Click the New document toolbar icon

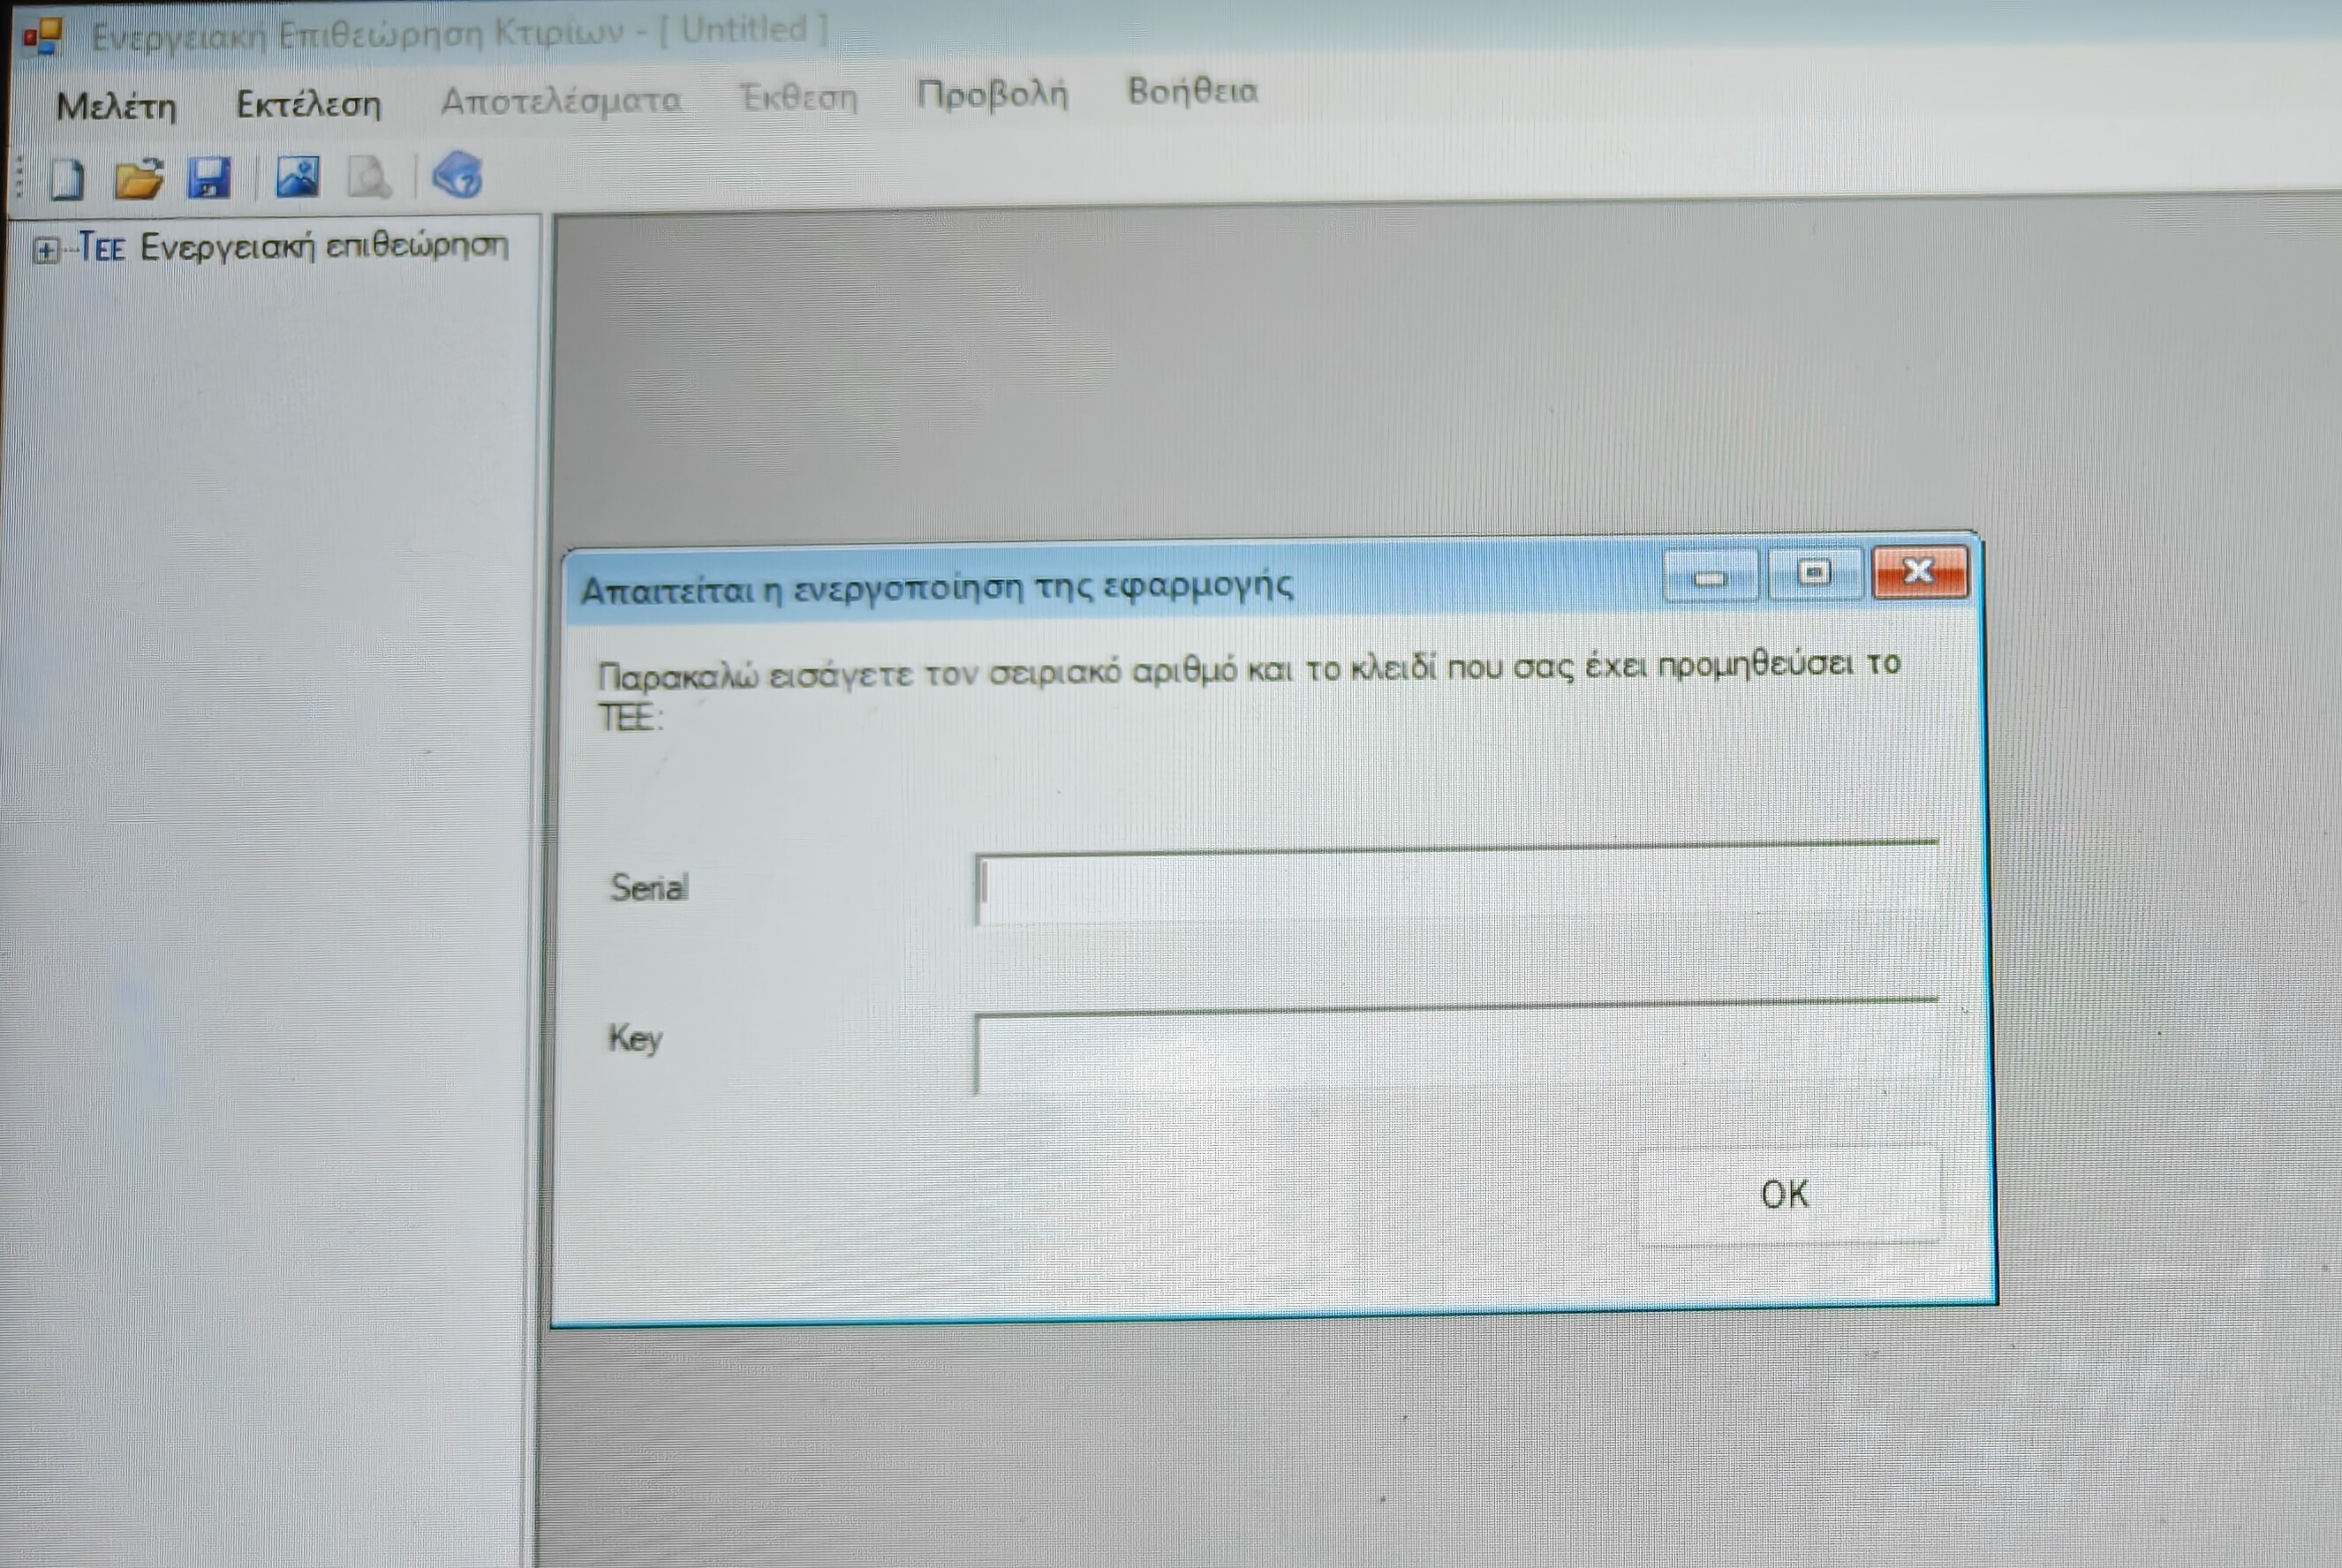[67, 180]
